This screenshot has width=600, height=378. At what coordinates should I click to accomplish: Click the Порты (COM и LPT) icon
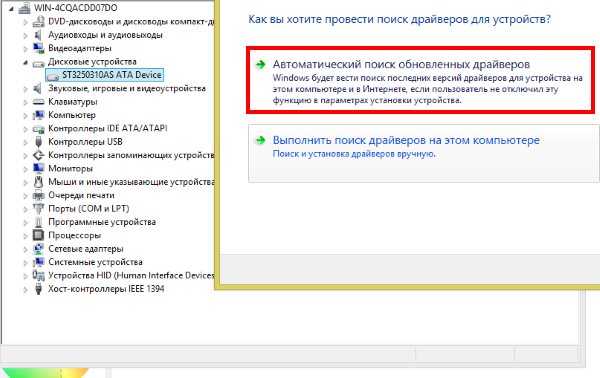point(38,209)
